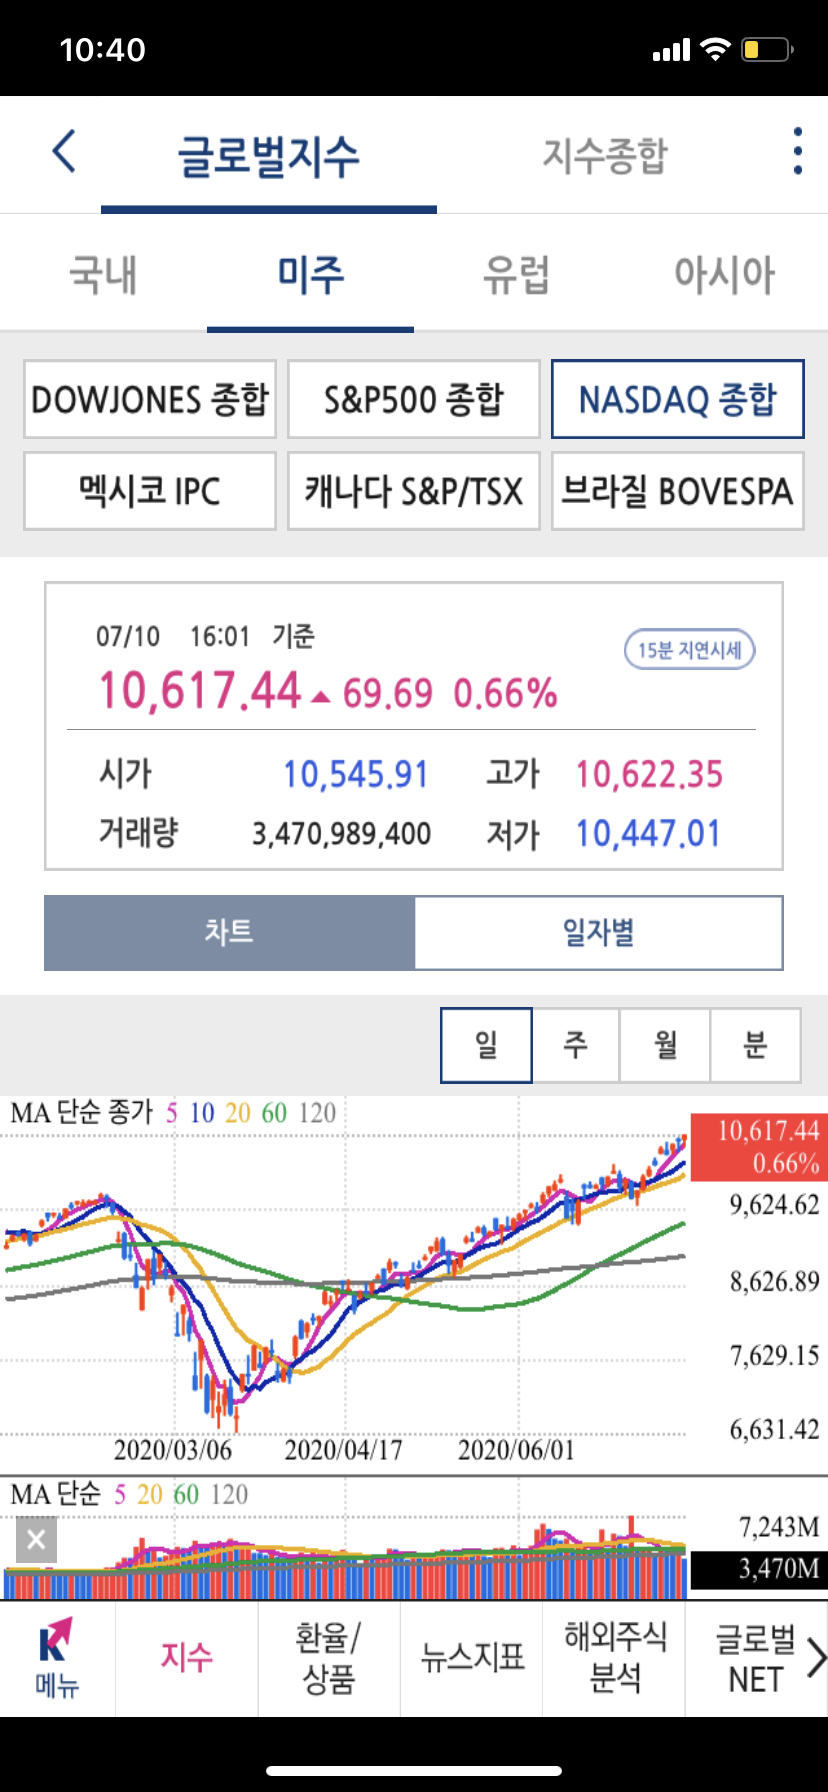828x1792 pixels.
Task: Tap the Wi-Fi icon in status bar
Action: pos(715,49)
